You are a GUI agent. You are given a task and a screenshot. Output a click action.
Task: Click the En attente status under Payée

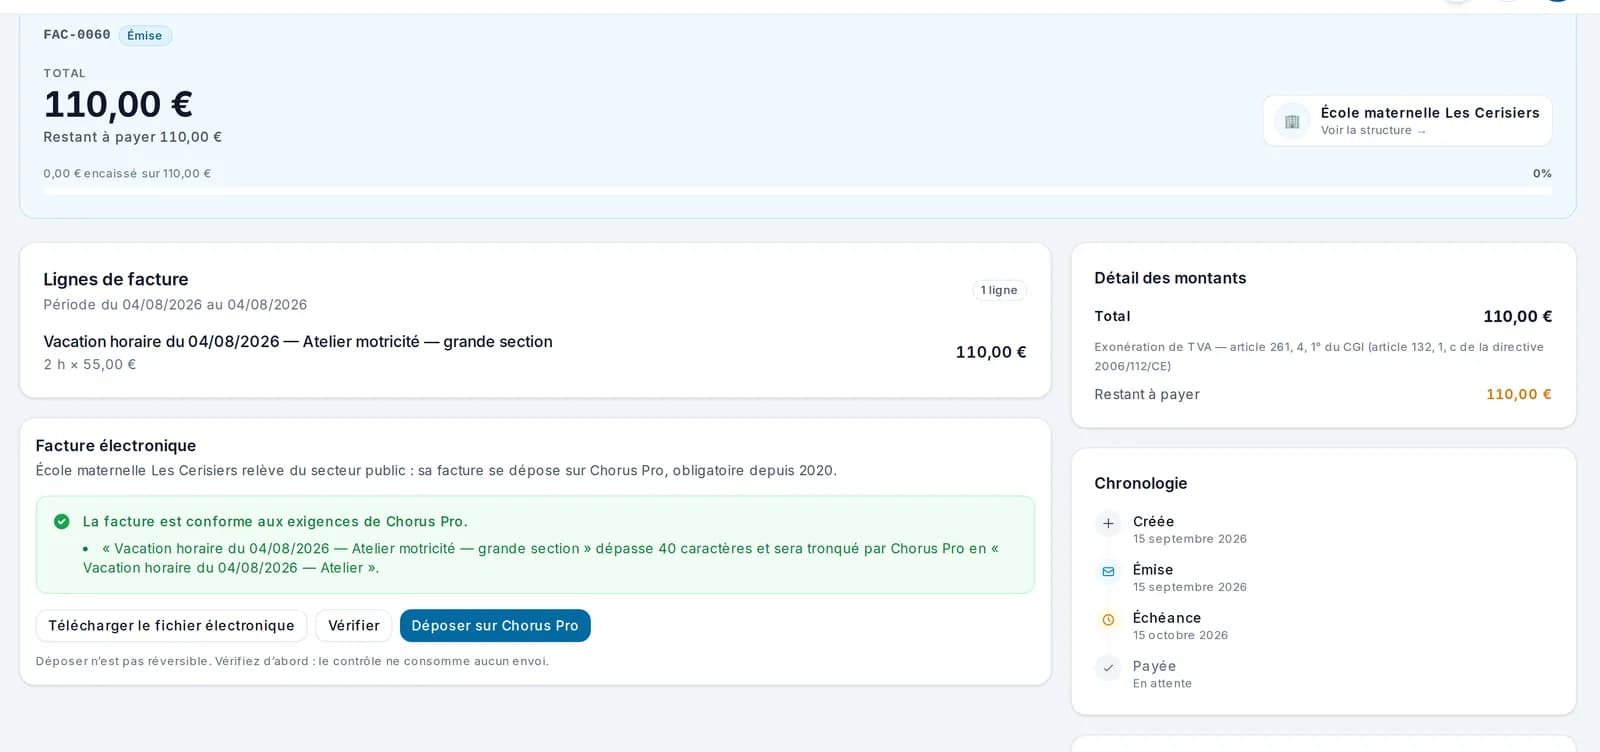click(x=1162, y=684)
